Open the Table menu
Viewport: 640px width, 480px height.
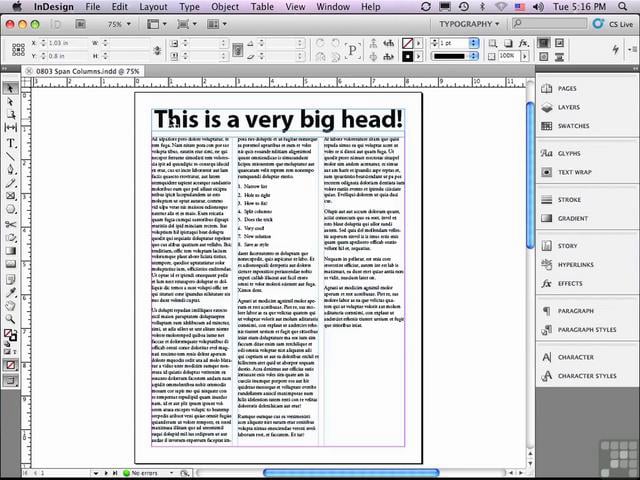[262, 7]
